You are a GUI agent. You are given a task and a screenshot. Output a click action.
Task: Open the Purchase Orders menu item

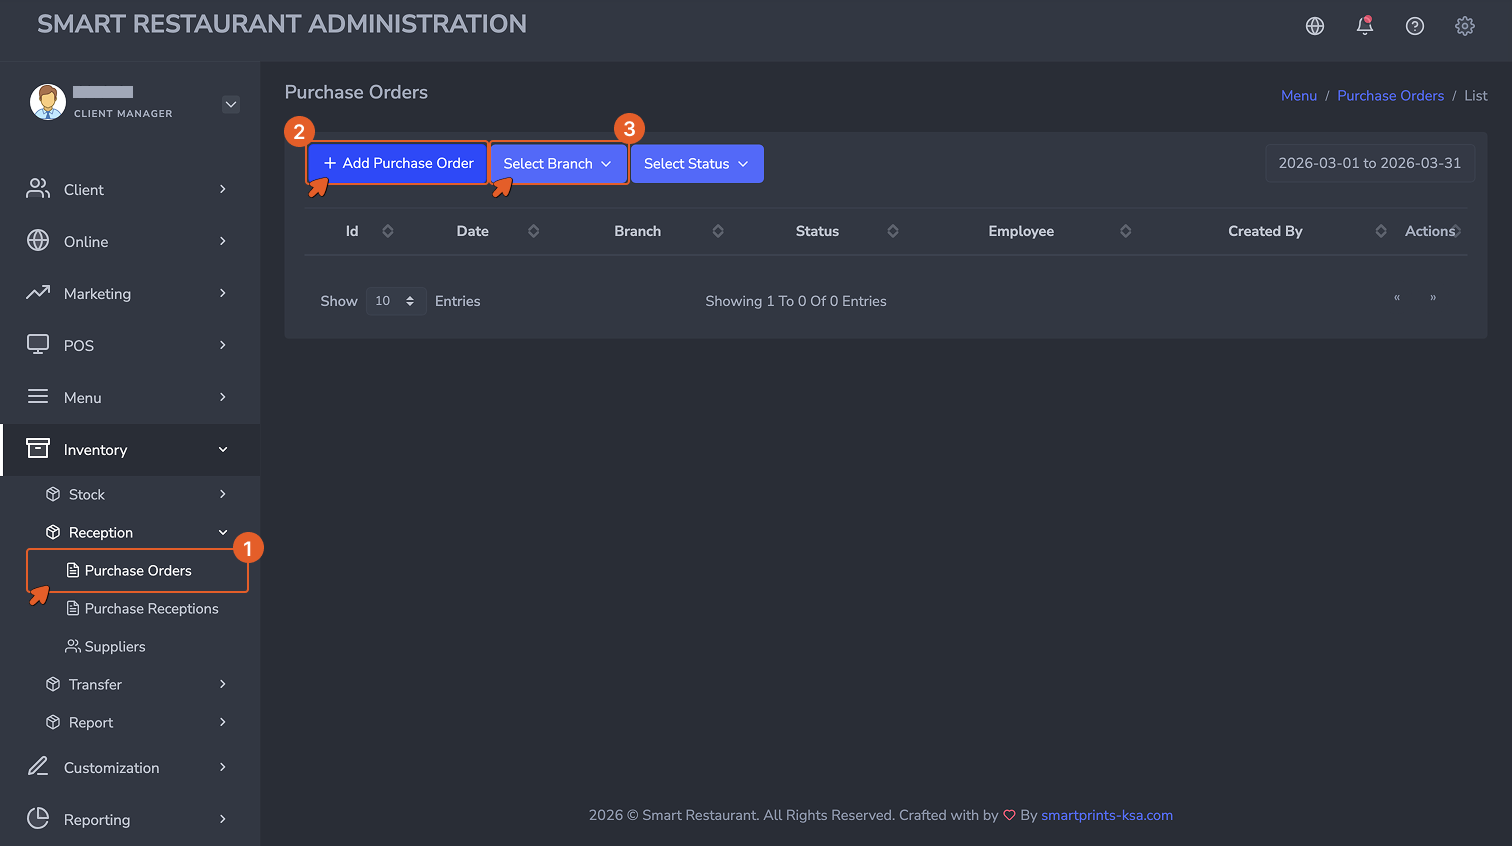click(x=138, y=571)
